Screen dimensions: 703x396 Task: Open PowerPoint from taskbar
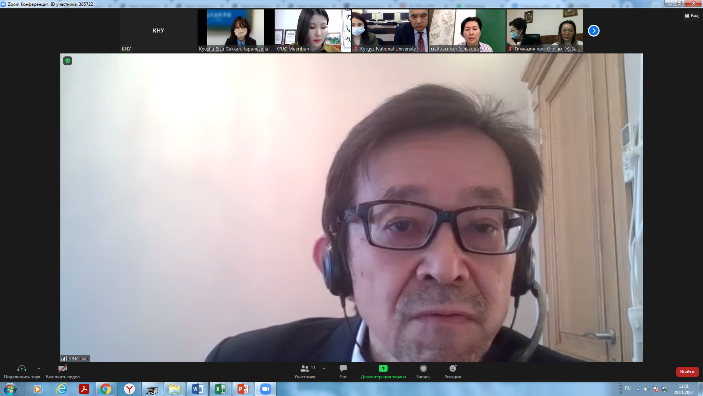[243, 389]
